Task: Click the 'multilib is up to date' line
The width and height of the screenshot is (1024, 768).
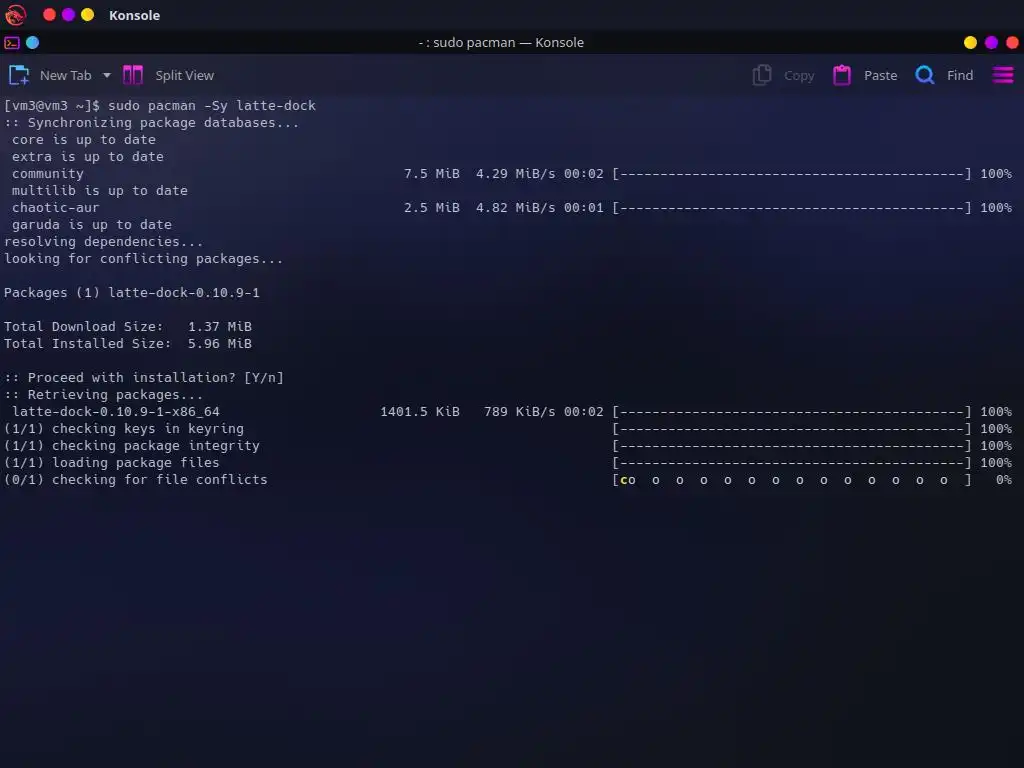Action: pyautogui.click(x=99, y=191)
